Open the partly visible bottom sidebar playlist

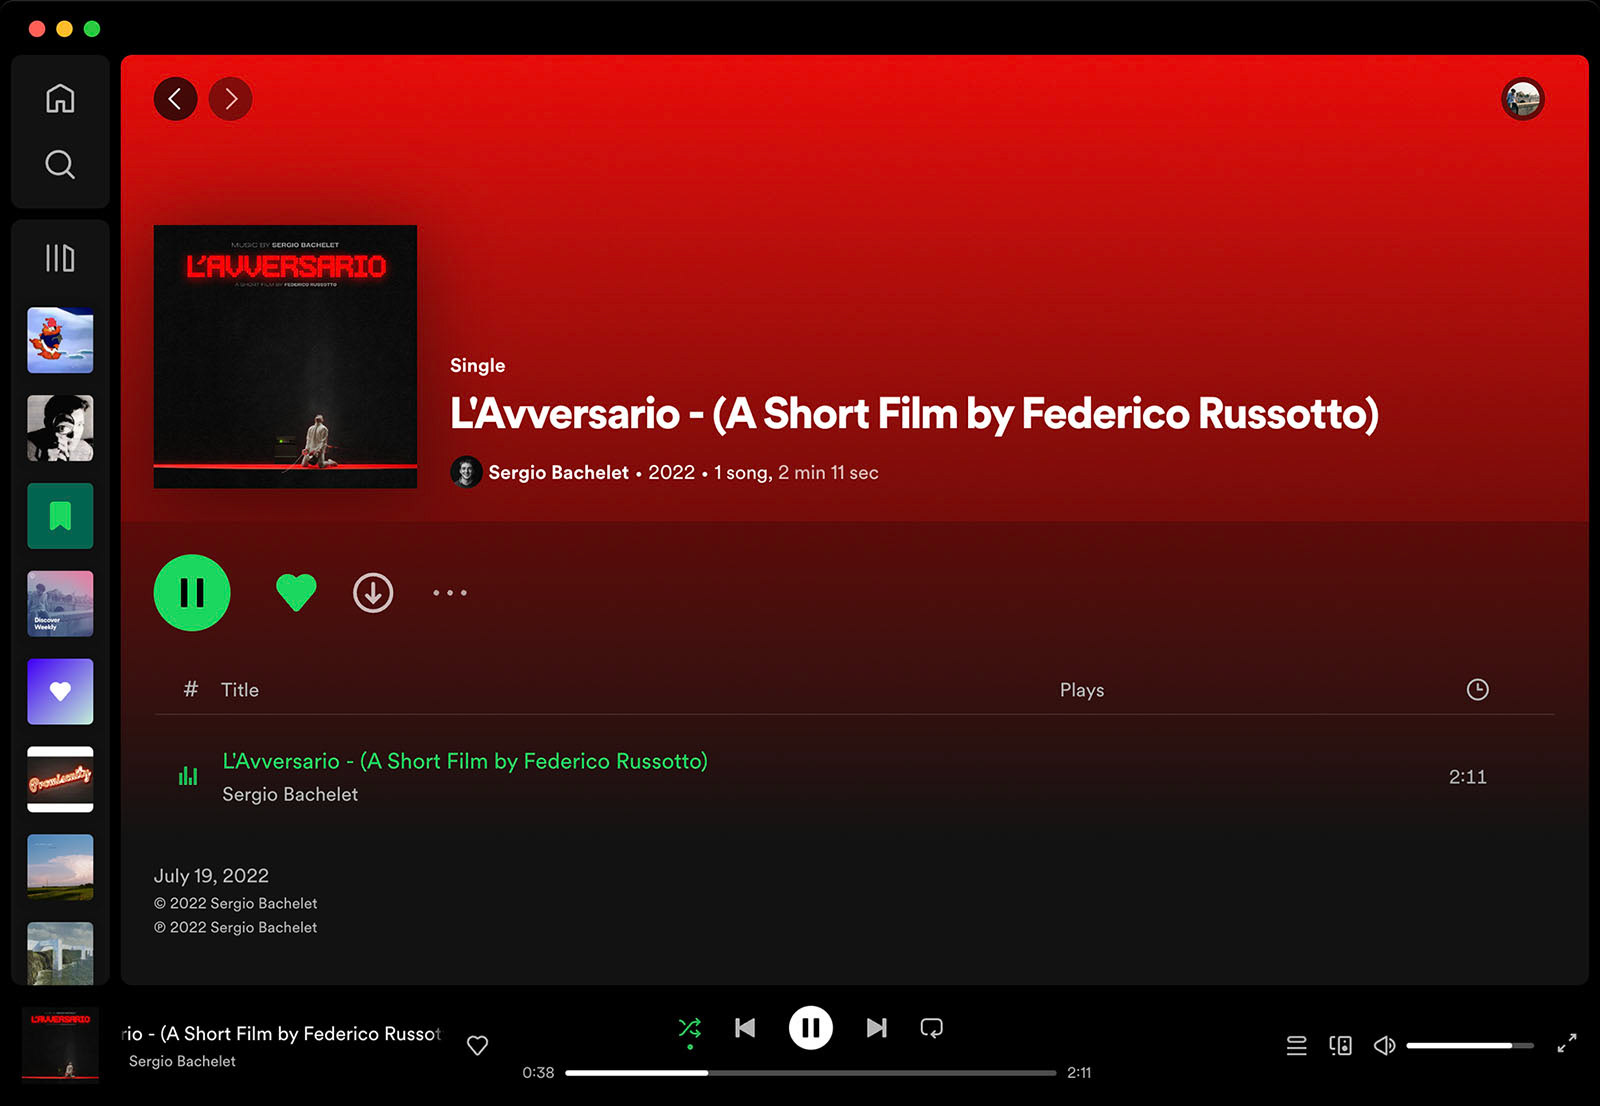coord(60,953)
